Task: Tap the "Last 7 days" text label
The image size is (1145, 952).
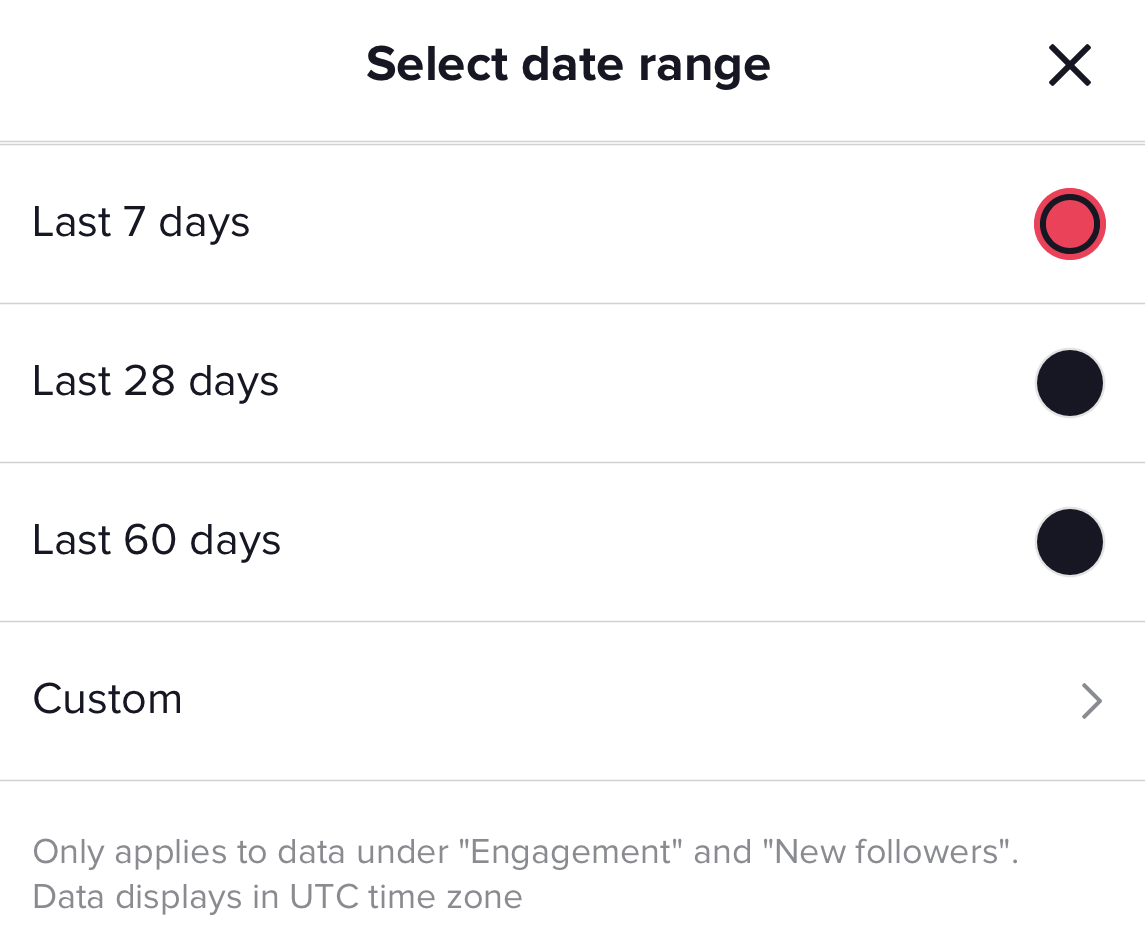Action: click(141, 222)
